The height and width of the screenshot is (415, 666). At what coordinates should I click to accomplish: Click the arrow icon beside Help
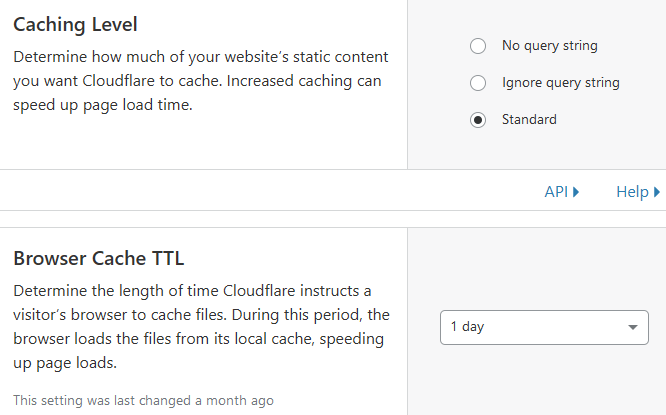coord(656,192)
